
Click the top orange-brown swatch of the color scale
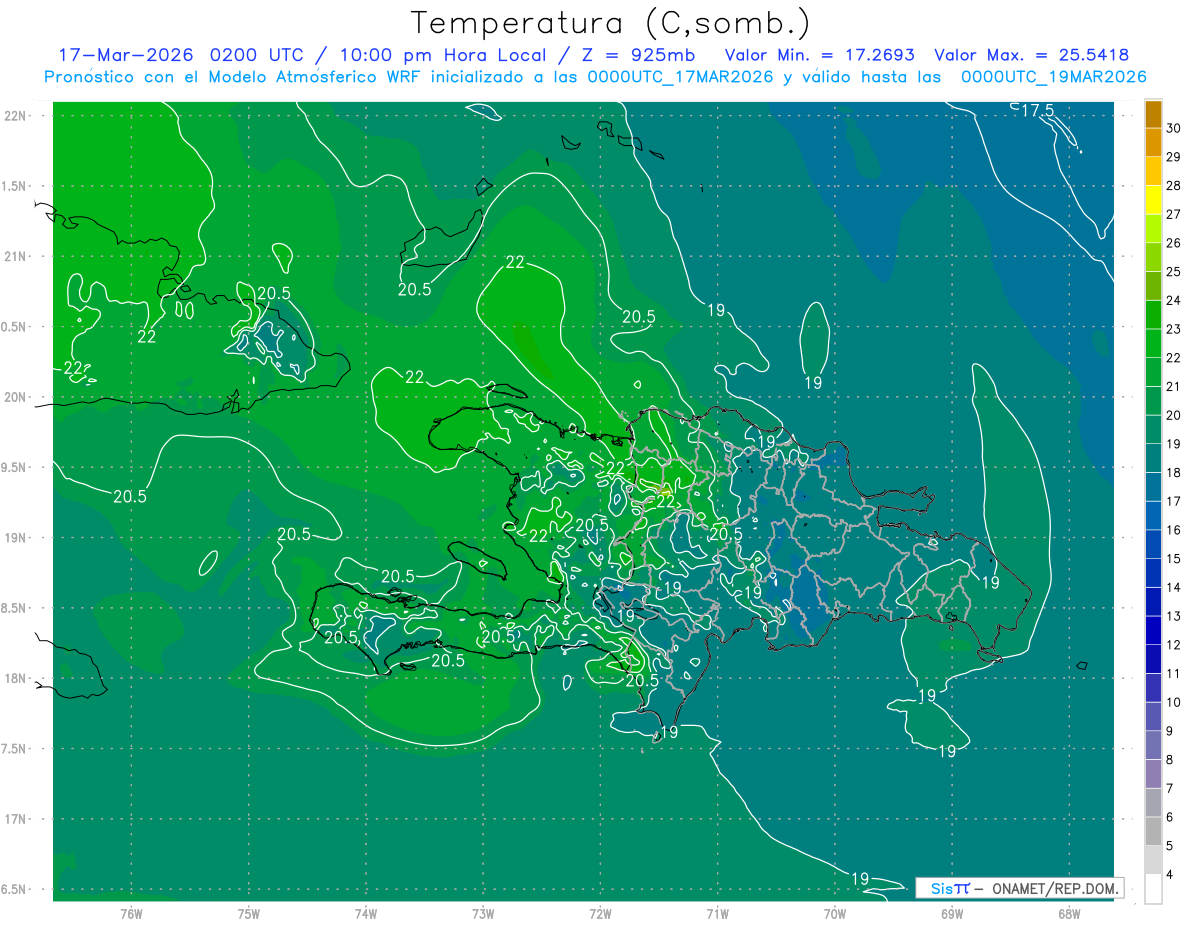coord(1153,113)
